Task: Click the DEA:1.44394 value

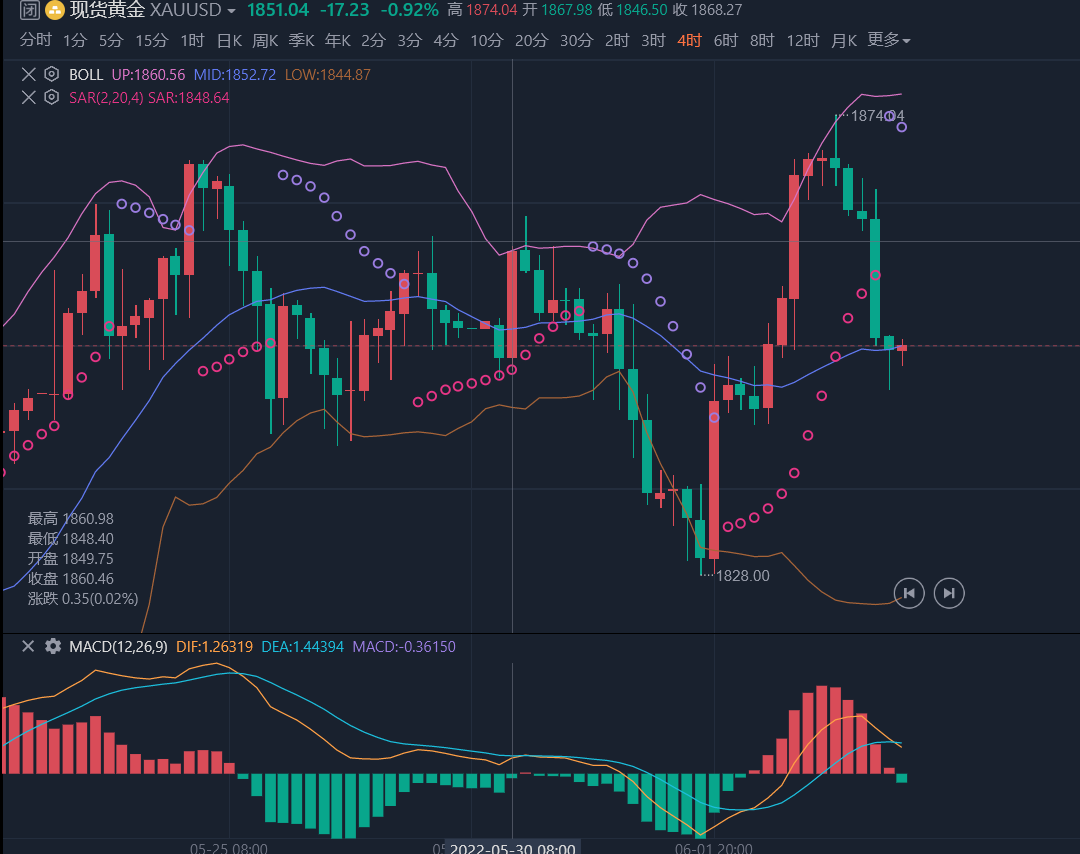Action: [302, 647]
